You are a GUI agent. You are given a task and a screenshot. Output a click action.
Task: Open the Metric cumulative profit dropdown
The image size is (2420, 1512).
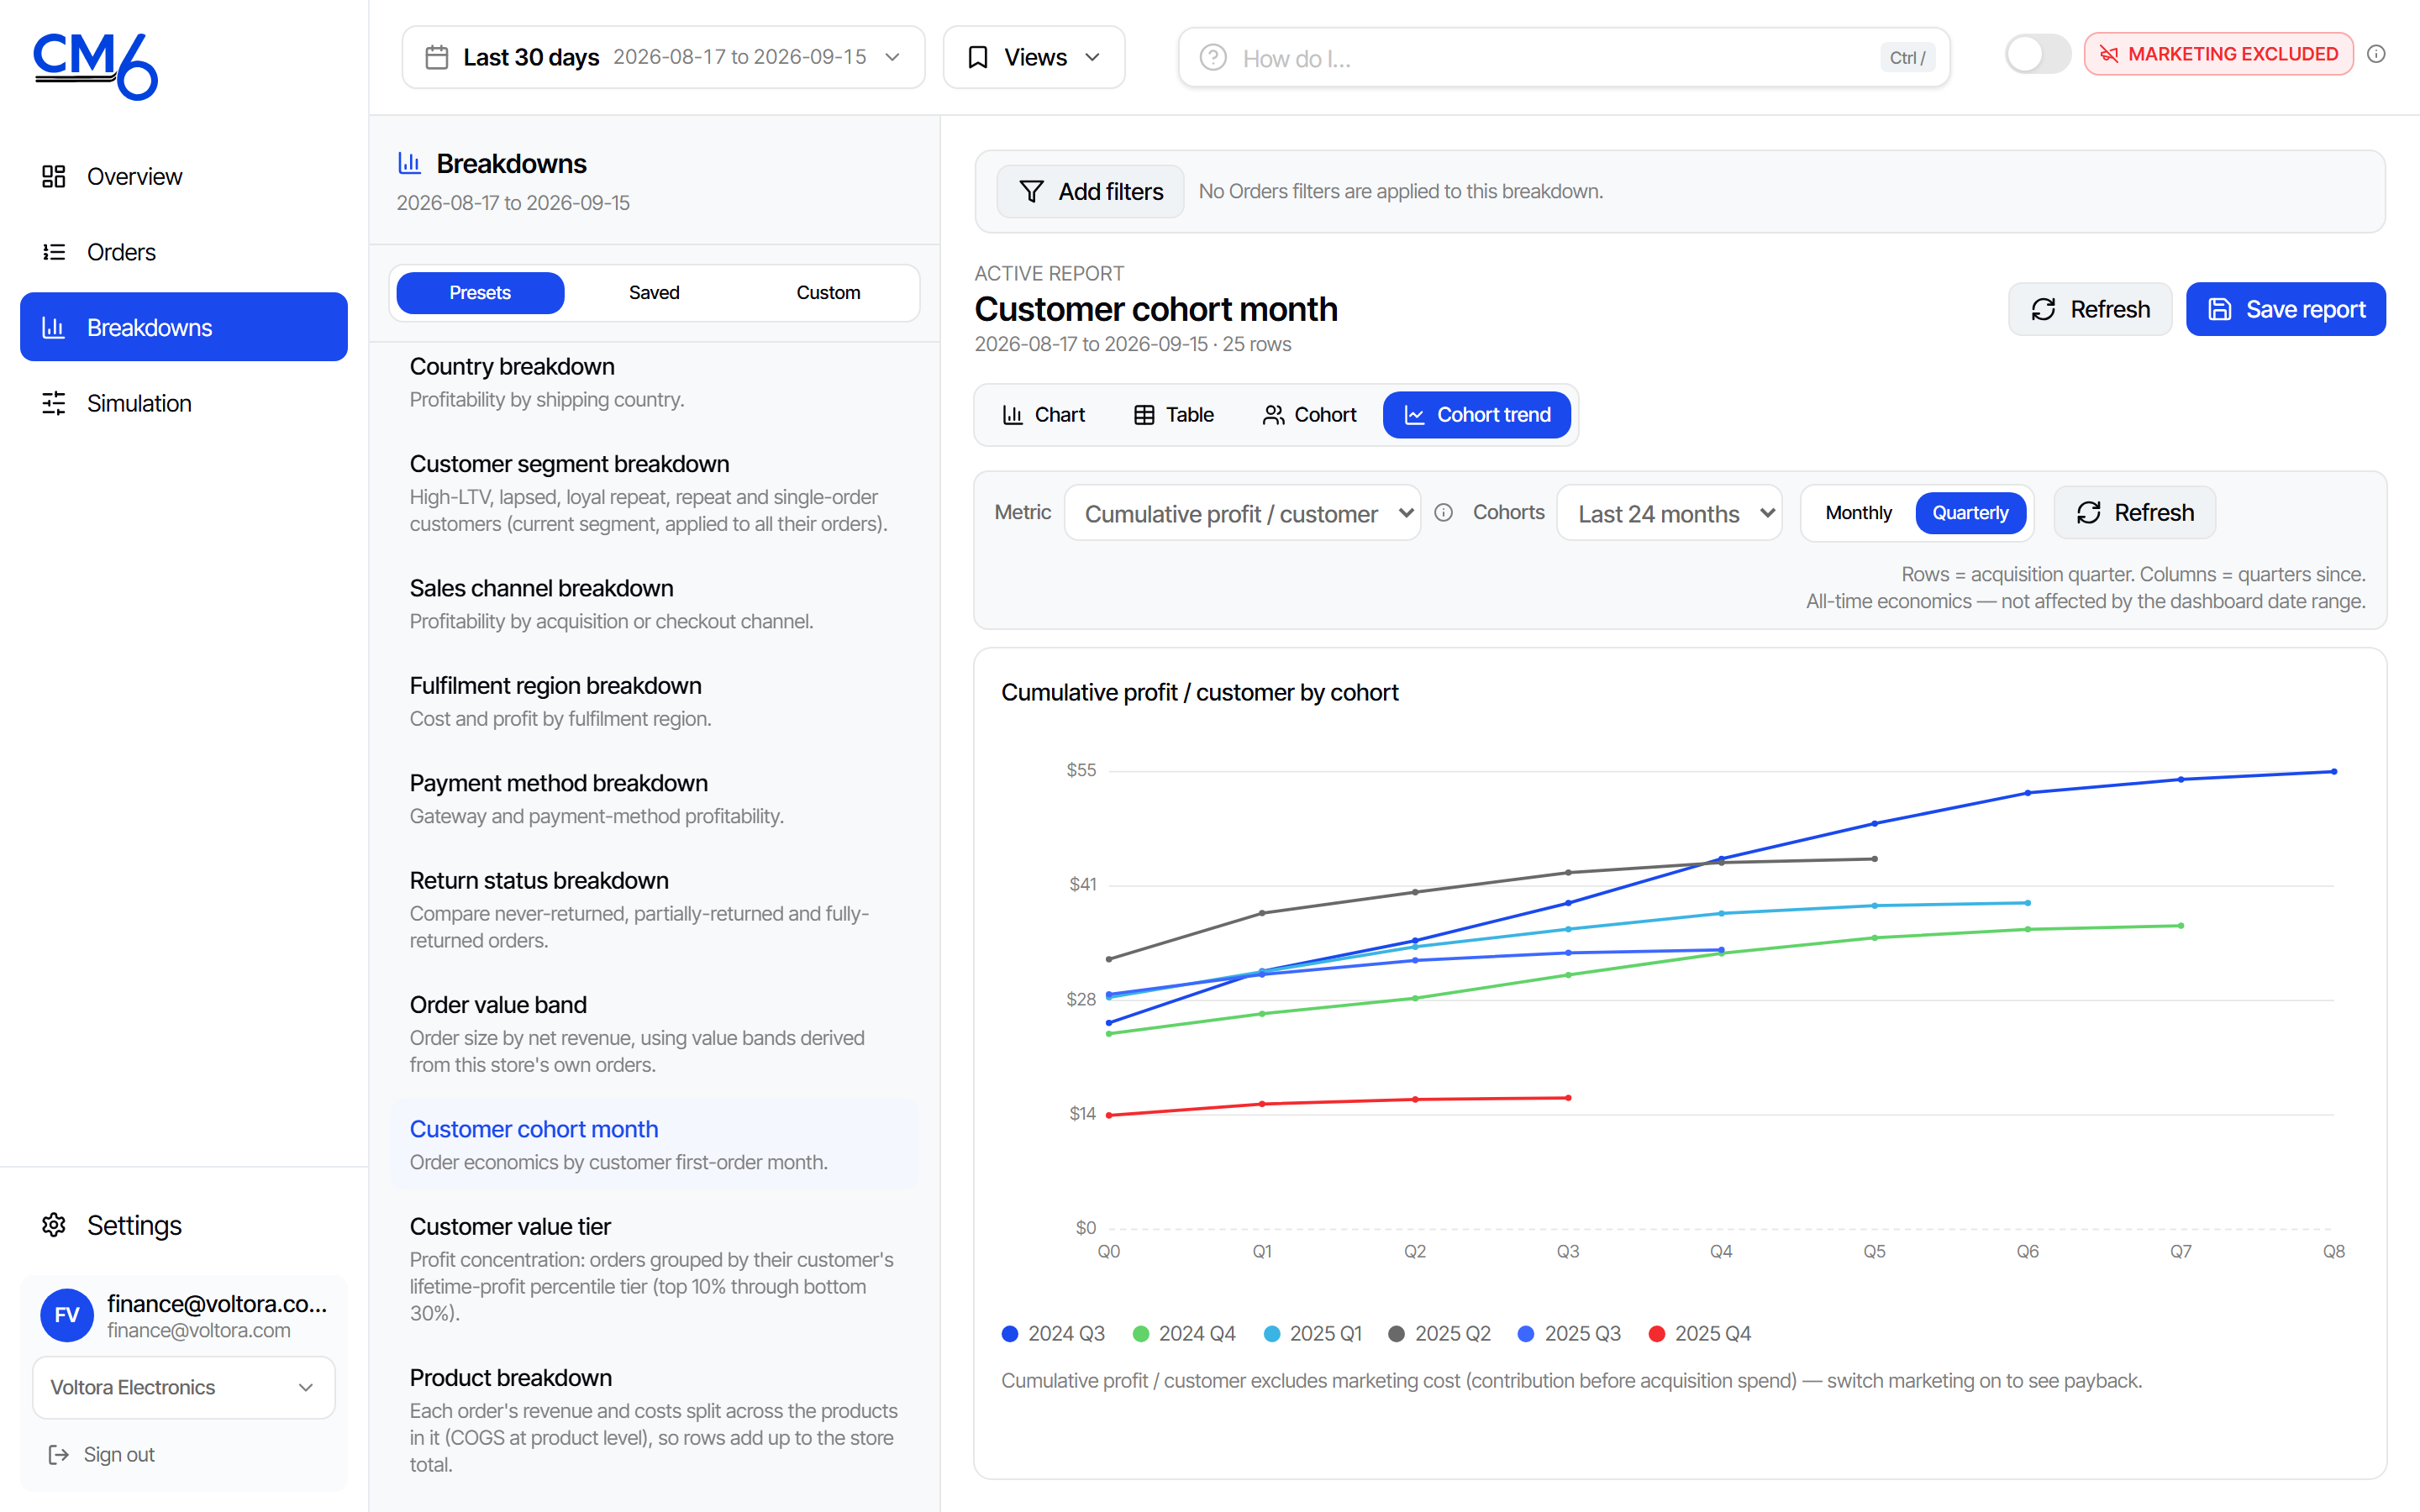1242,513
